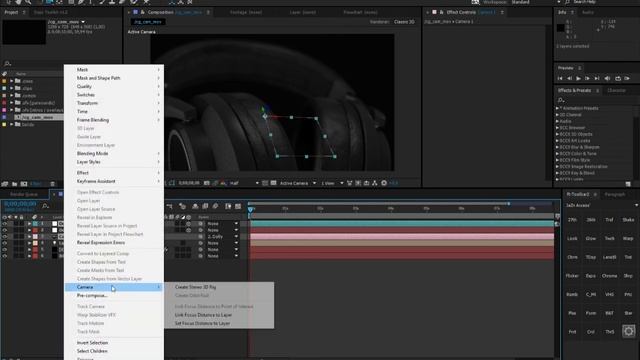Toggle visibility eye of layer 4
This screenshot has width=640, height=360.
4,243
